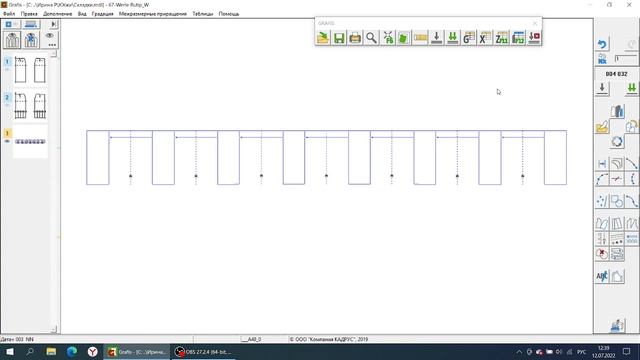The height and width of the screenshot is (360, 640).
Task: Select part 3 pleats strip thumbnail
Action: (x=30, y=142)
